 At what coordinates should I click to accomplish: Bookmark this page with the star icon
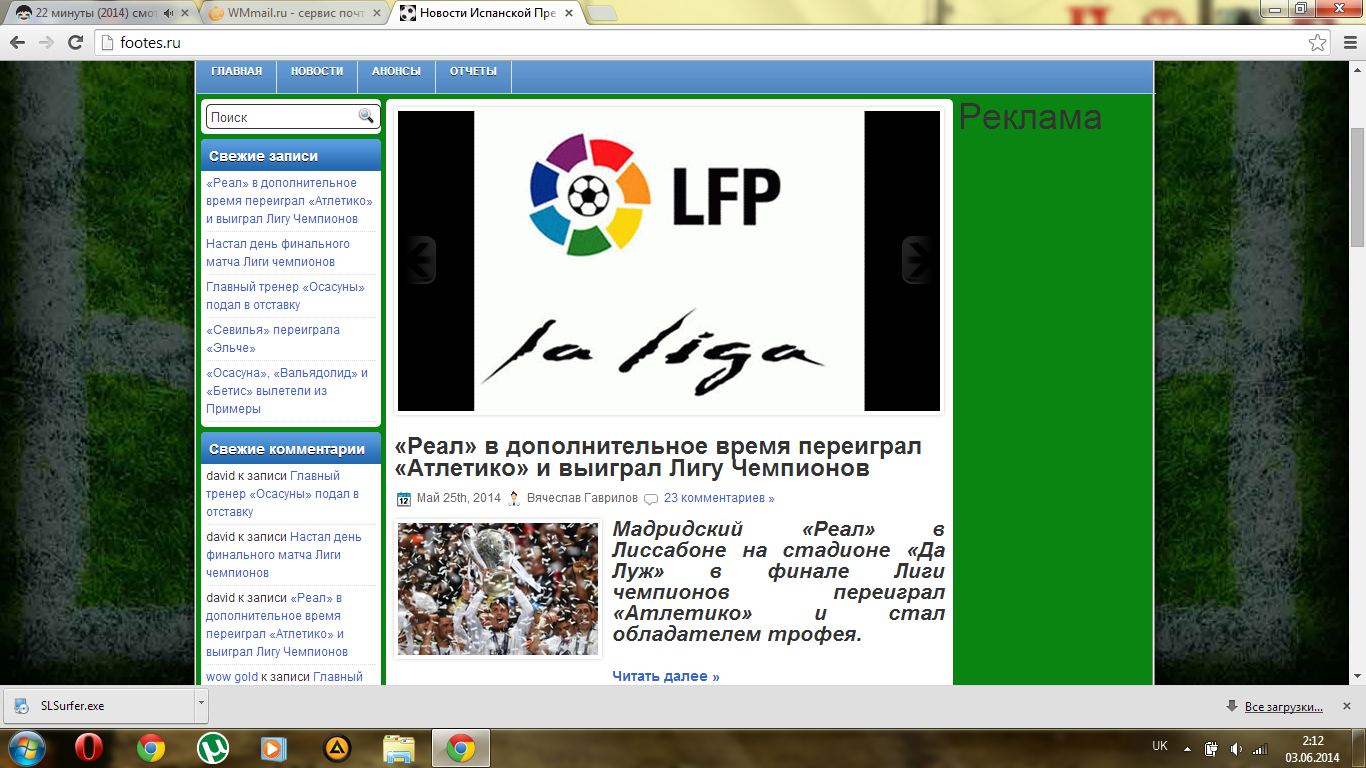tap(1318, 43)
